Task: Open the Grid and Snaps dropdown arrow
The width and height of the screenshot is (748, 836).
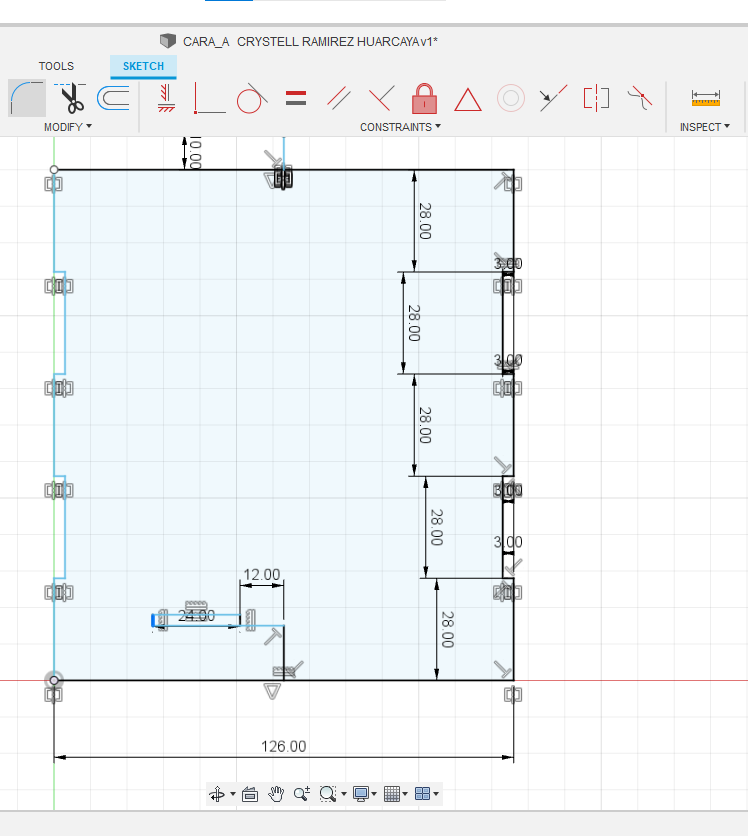Action: point(405,794)
